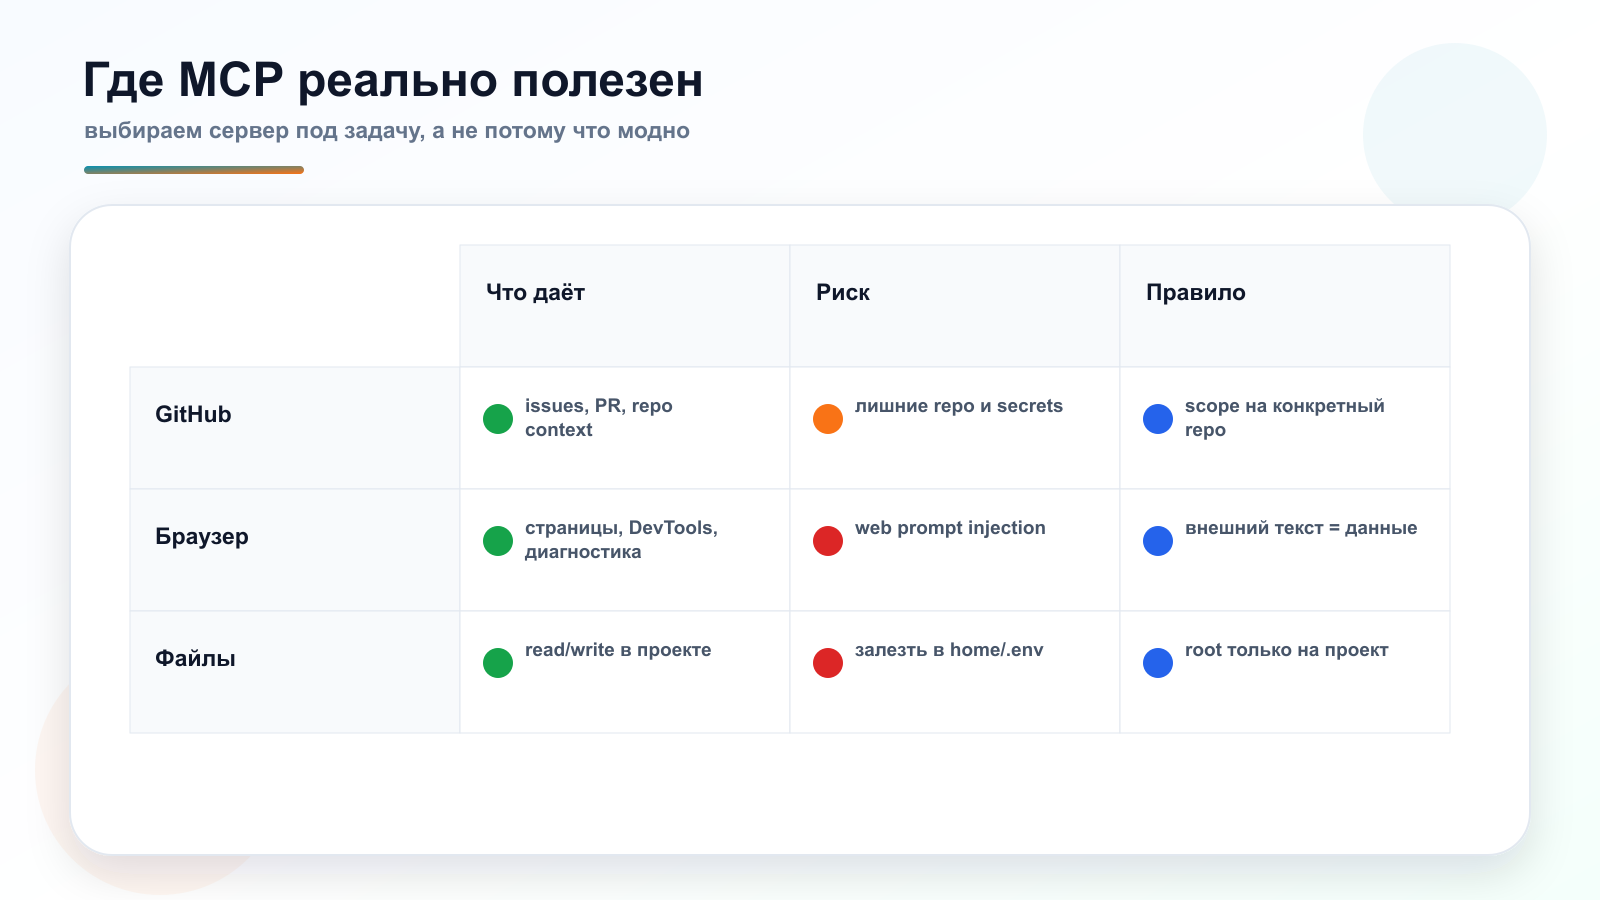
Task: Click the green dot beside страницы, DevTools, диагностика
Action: point(498,541)
